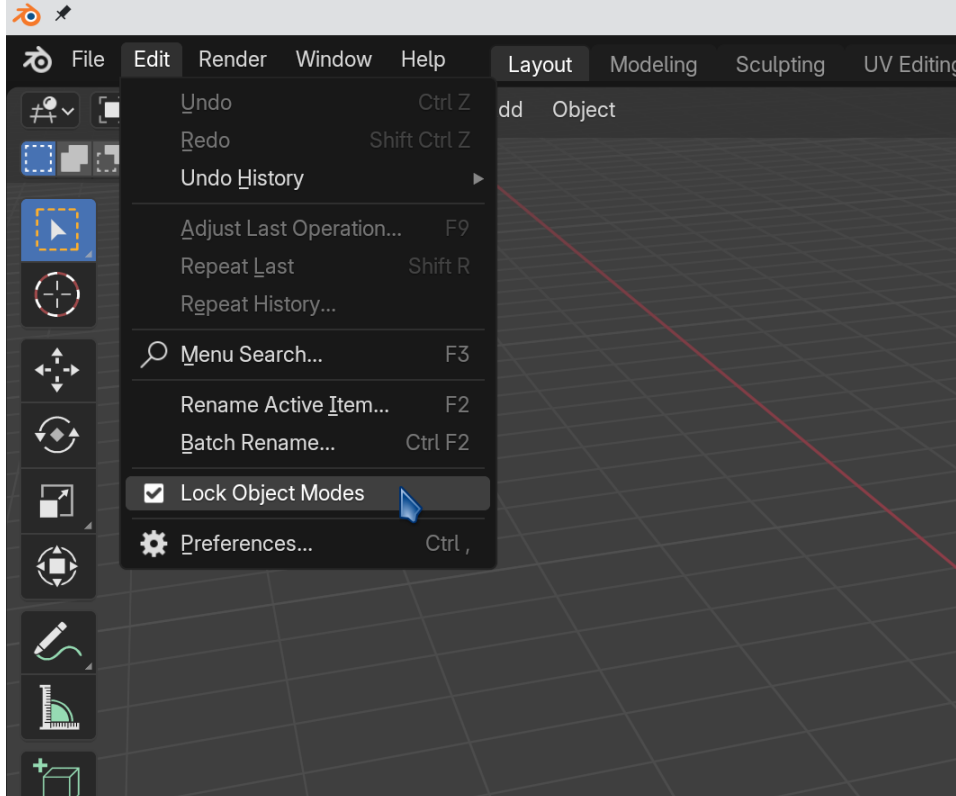This screenshot has height=796, width=956.
Task: Click the Blender logo in the menu bar
Action: coord(37,60)
